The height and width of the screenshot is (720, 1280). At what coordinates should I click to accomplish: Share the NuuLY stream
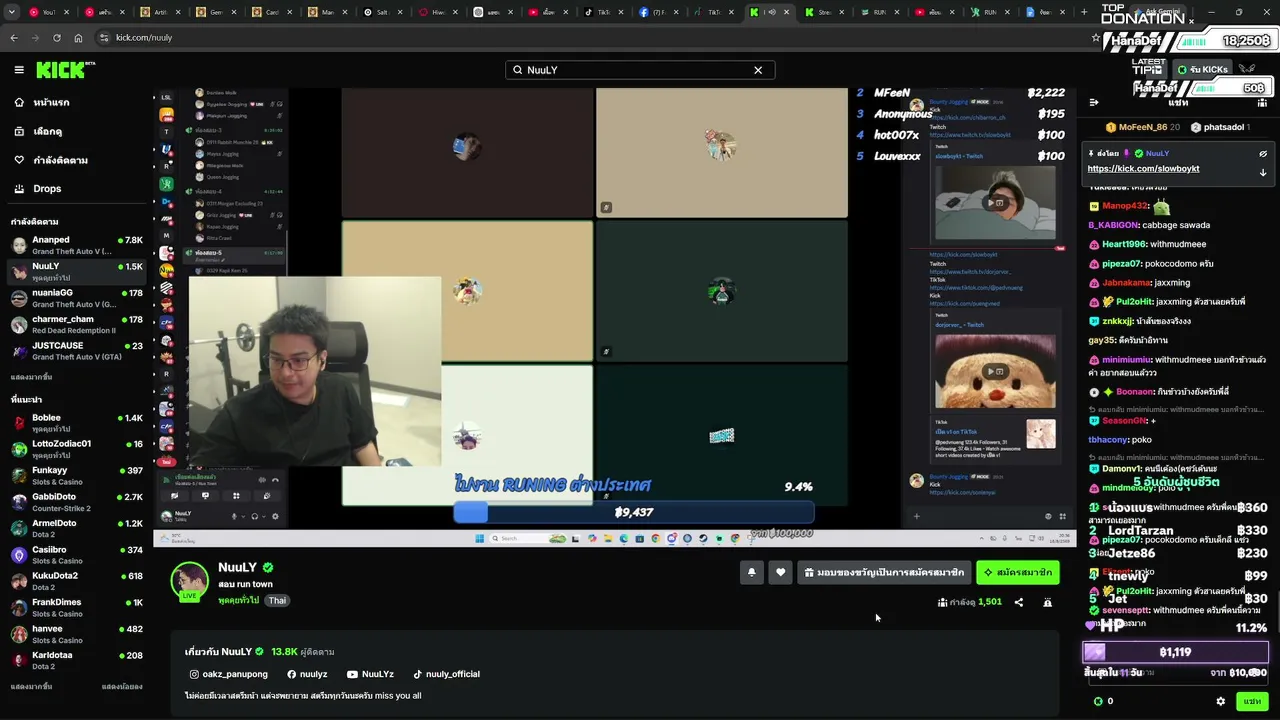pyautogui.click(x=1018, y=602)
